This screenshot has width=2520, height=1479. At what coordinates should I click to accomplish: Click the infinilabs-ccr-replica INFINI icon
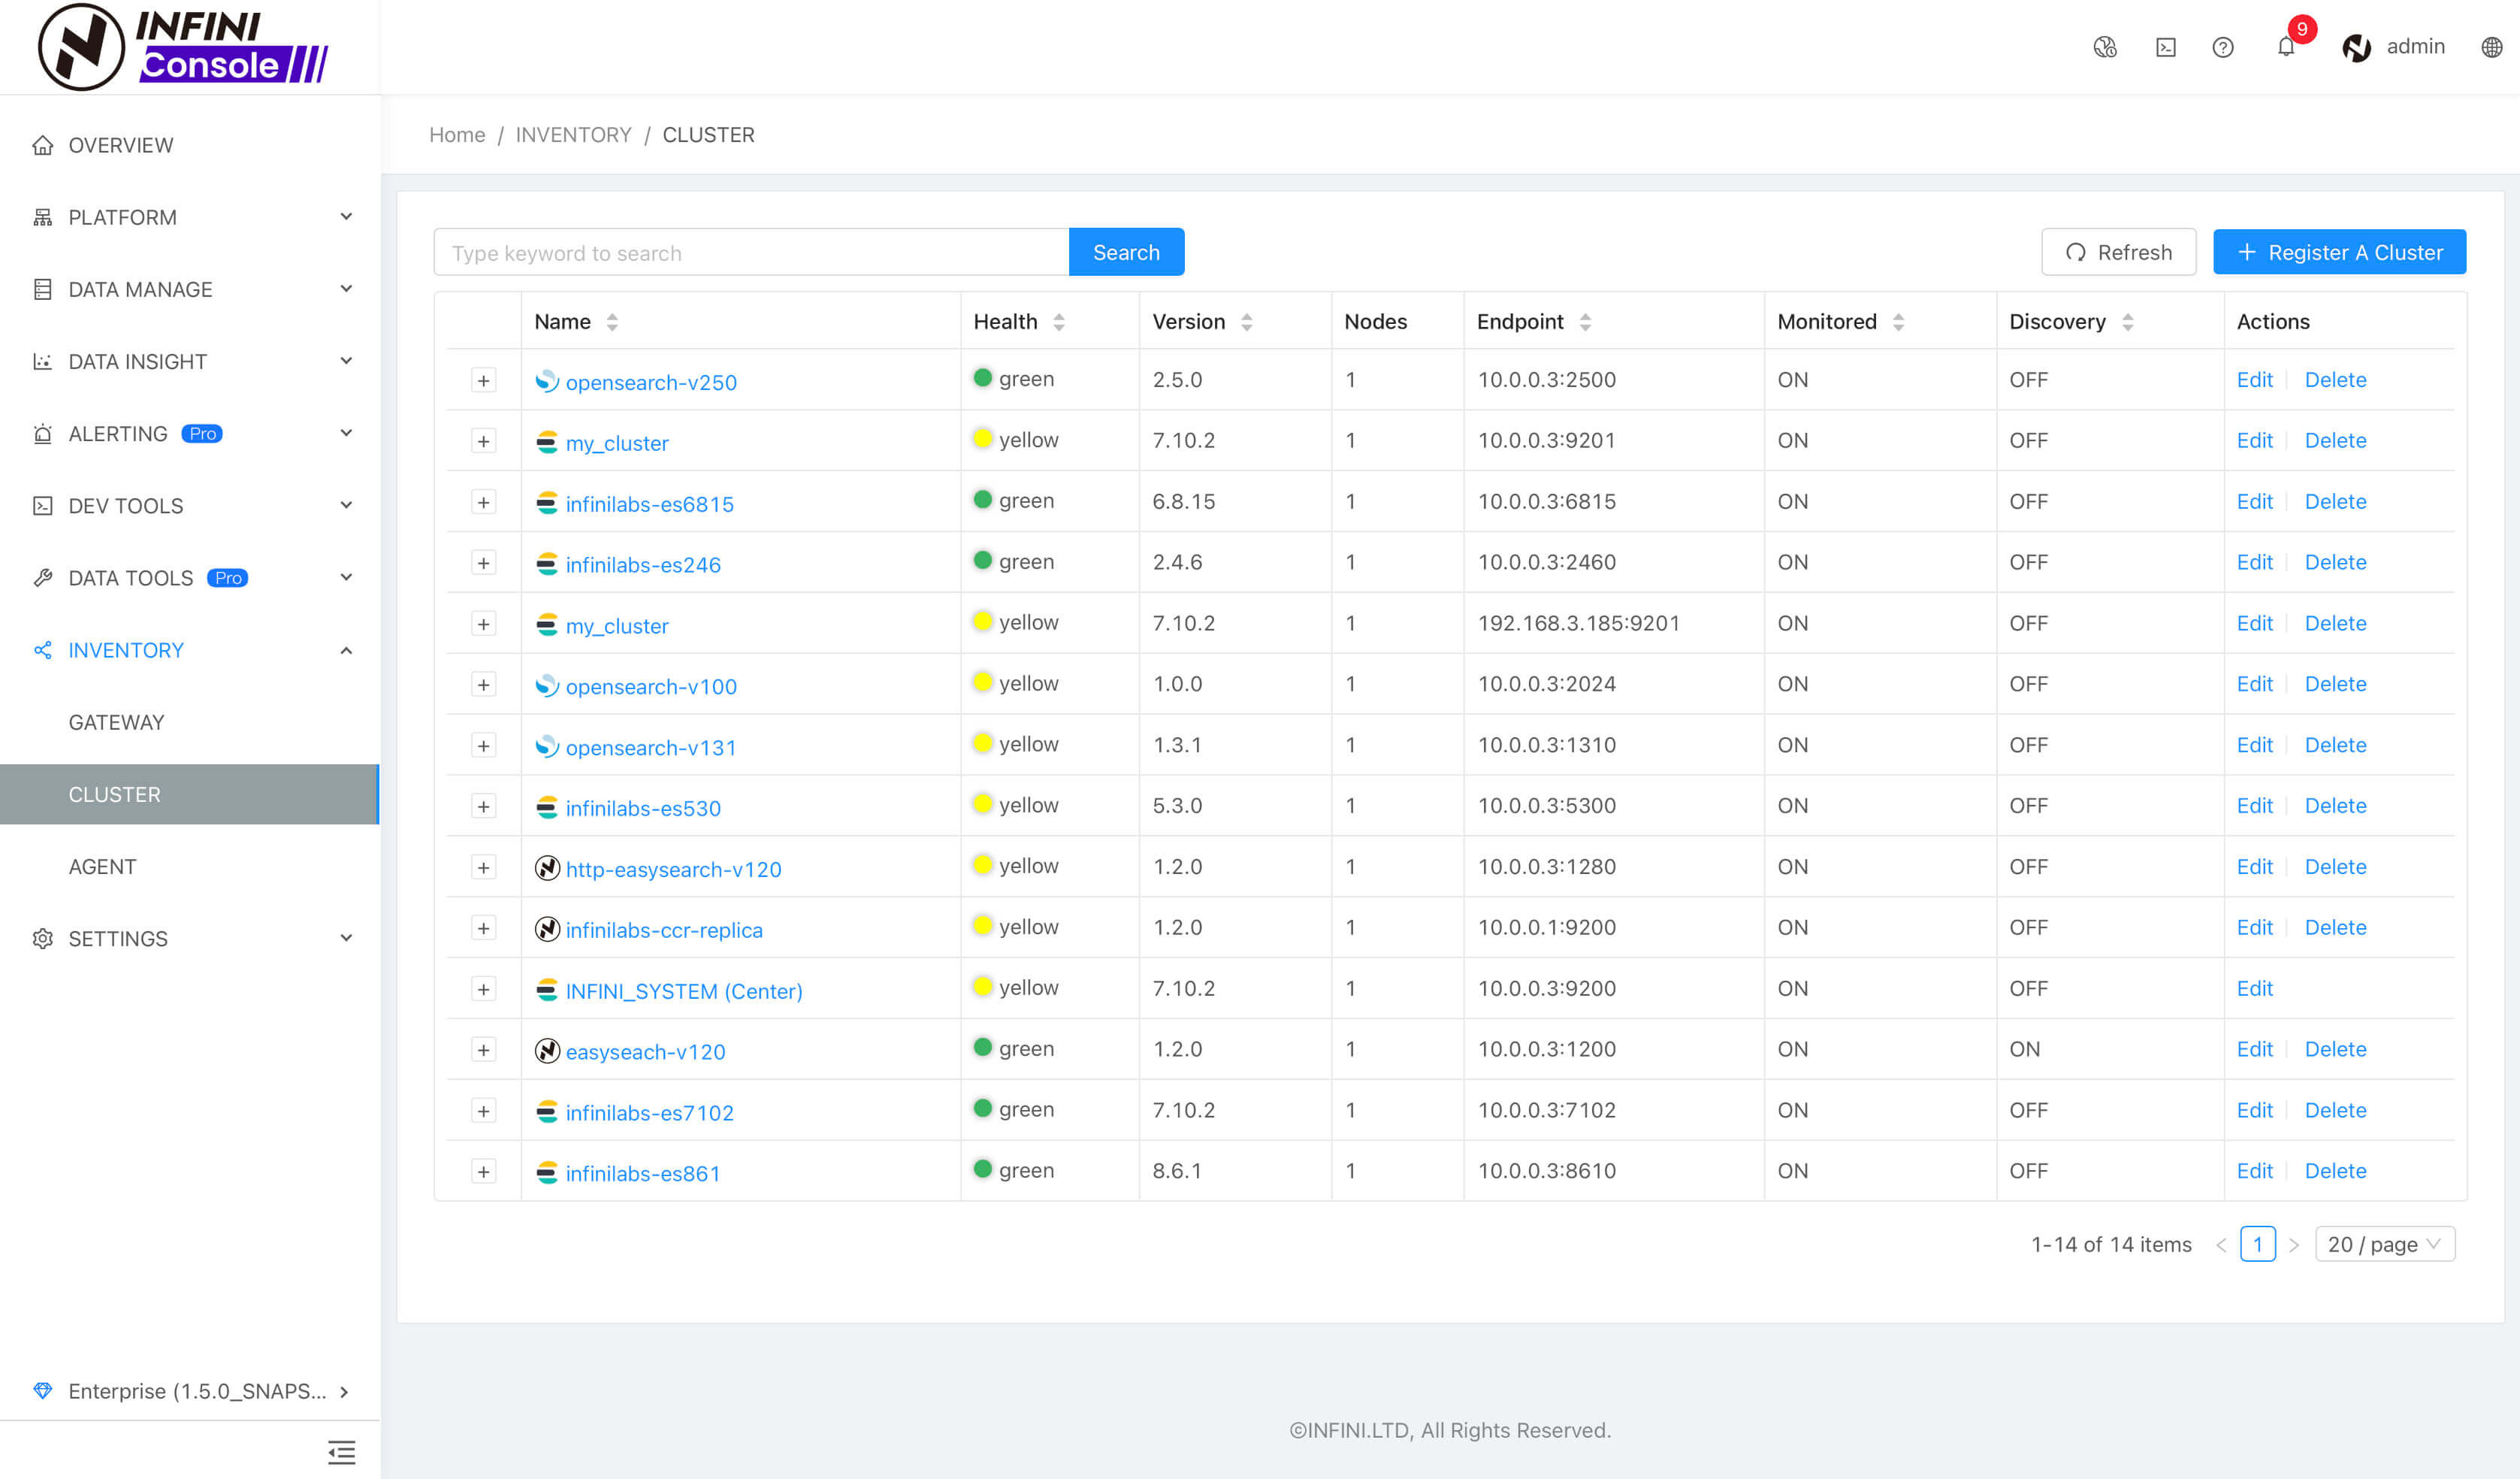(547, 928)
